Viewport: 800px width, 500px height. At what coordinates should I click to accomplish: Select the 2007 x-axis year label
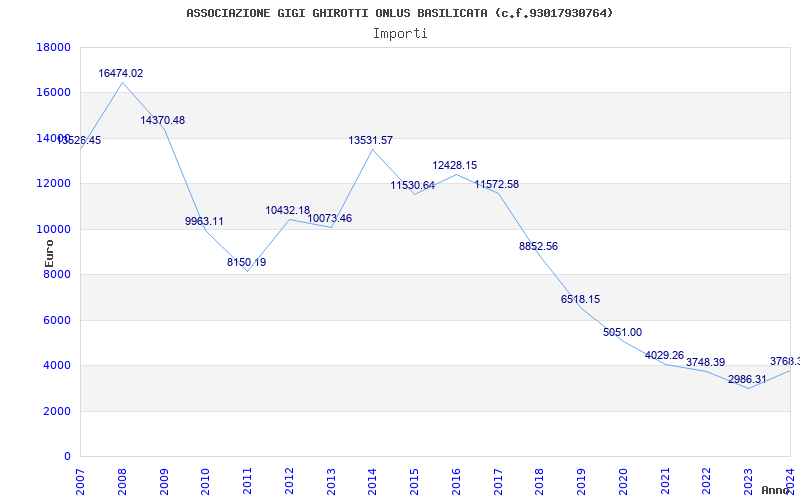[80, 482]
